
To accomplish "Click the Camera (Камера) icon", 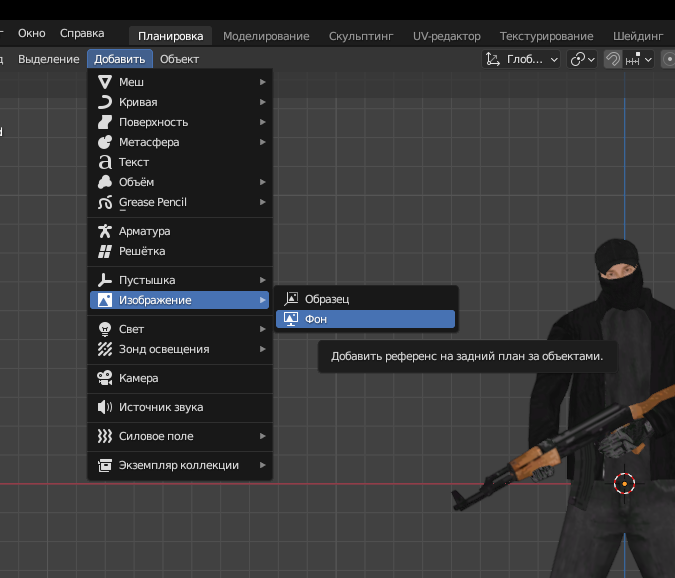I will tap(104, 378).
